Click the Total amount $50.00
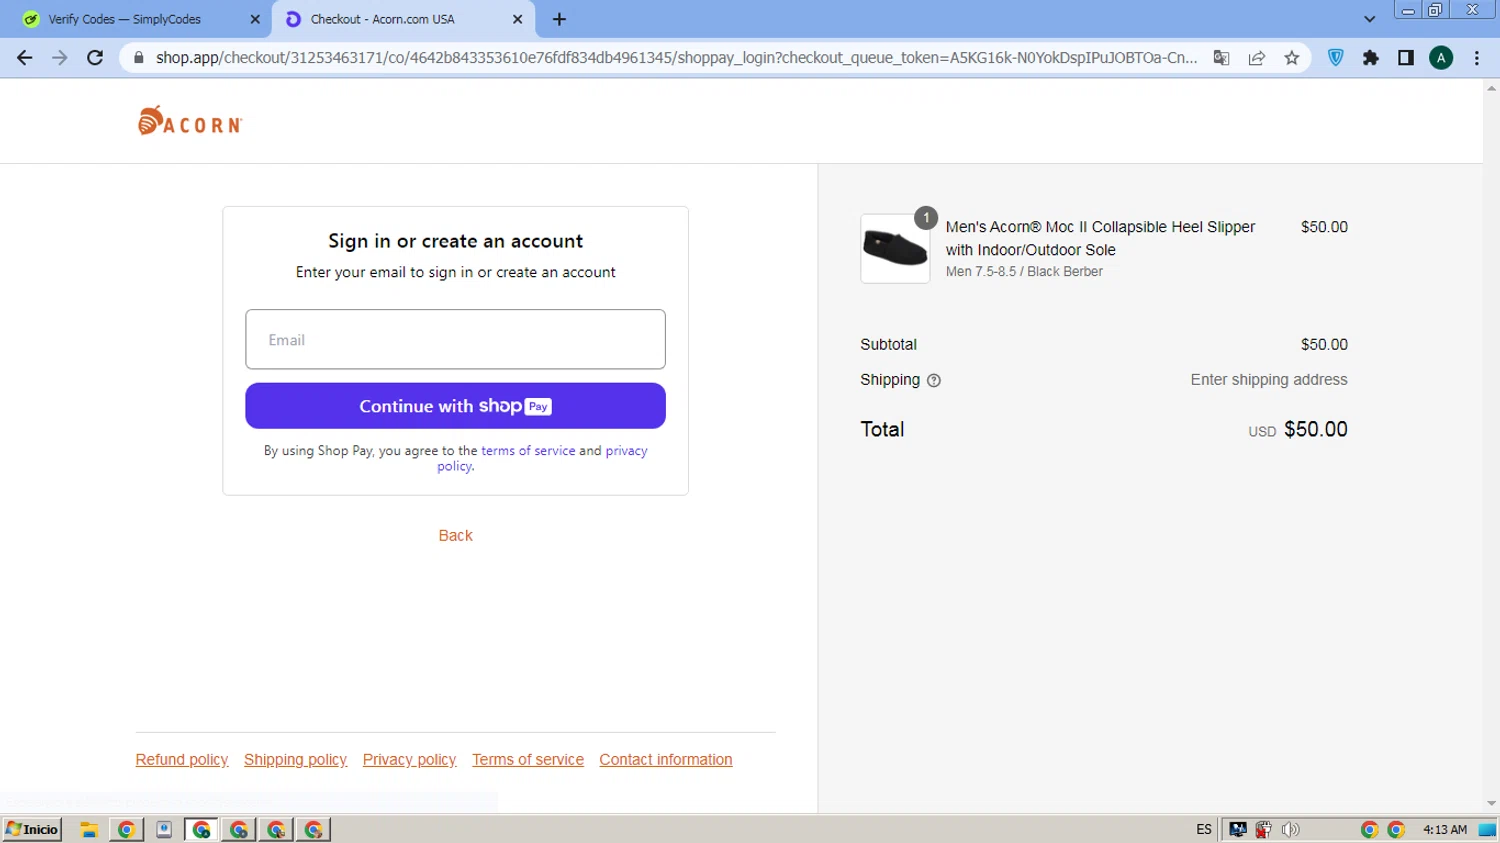The height and width of the screenshot is (843, 1500). coord(1316,429)
